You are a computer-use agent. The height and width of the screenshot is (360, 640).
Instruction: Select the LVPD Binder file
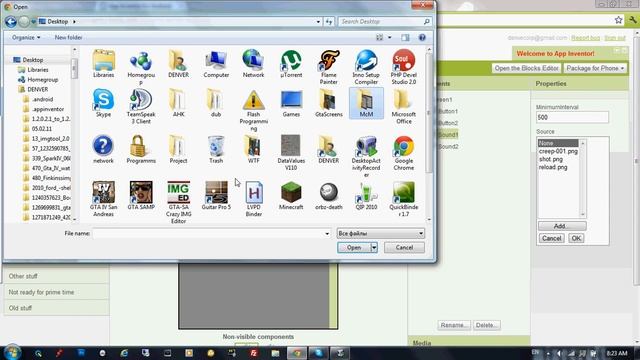pos(253,199)
